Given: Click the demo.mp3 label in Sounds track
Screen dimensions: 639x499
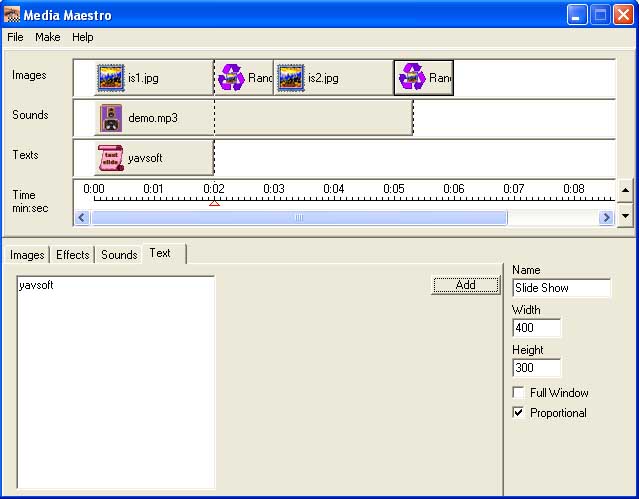Looking at the screenshot, I should pyautogui.click(x=153, y=118).
